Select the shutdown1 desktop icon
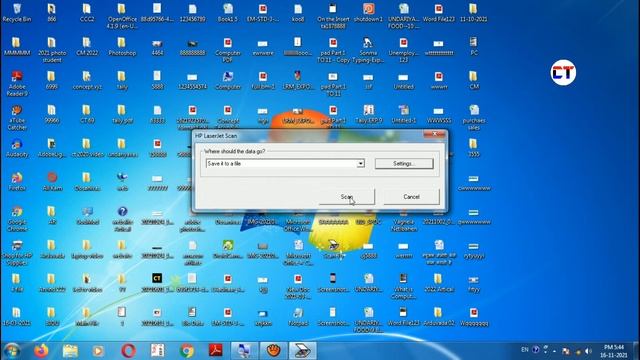This screenshot has height=360, width=640. 368,12
